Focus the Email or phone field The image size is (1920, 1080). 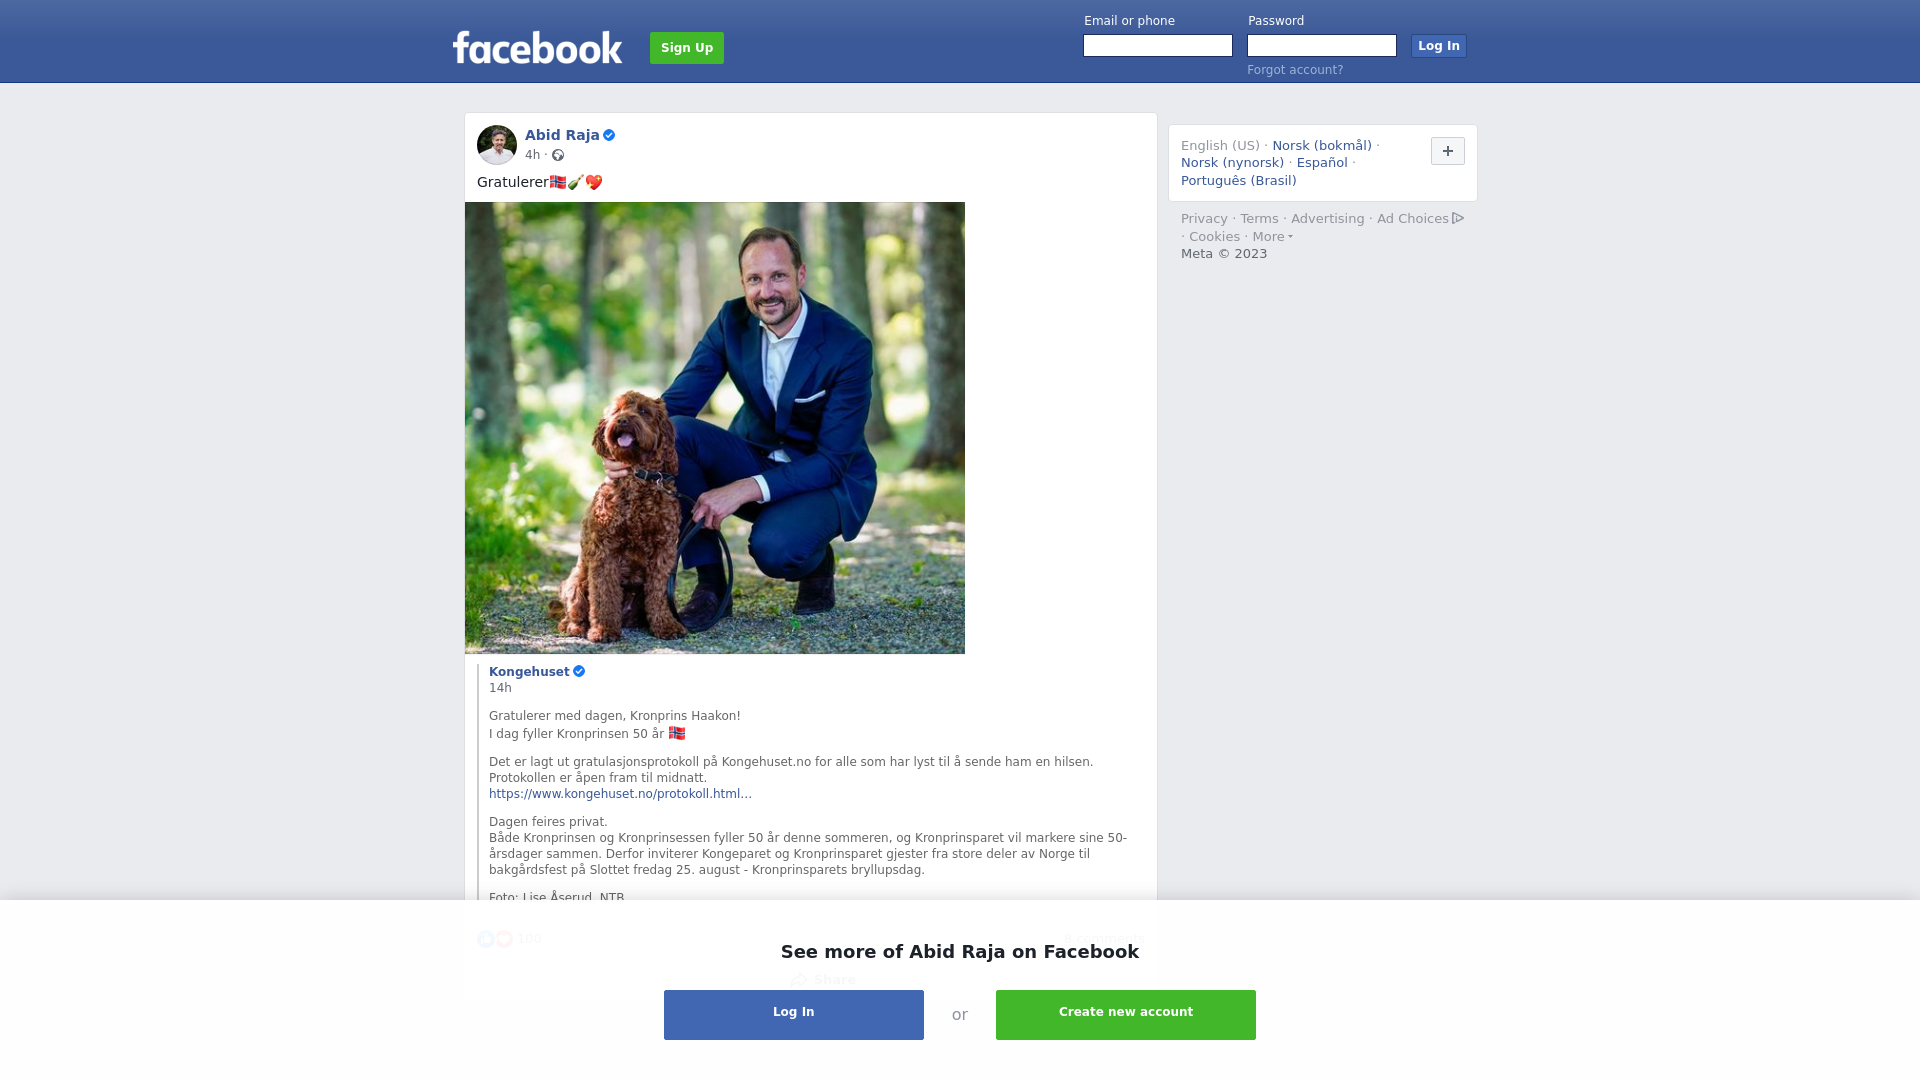pos(1158,46)
